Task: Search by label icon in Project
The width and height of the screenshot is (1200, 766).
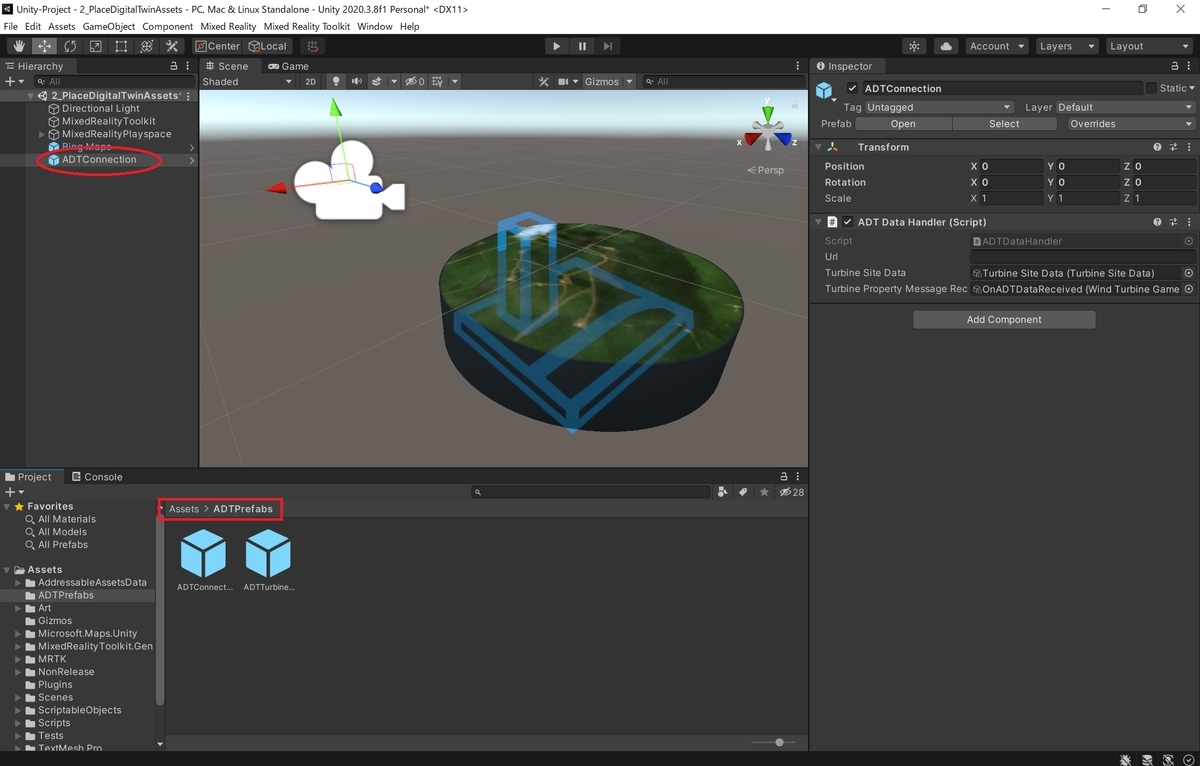Action: [x=743, y=492]
